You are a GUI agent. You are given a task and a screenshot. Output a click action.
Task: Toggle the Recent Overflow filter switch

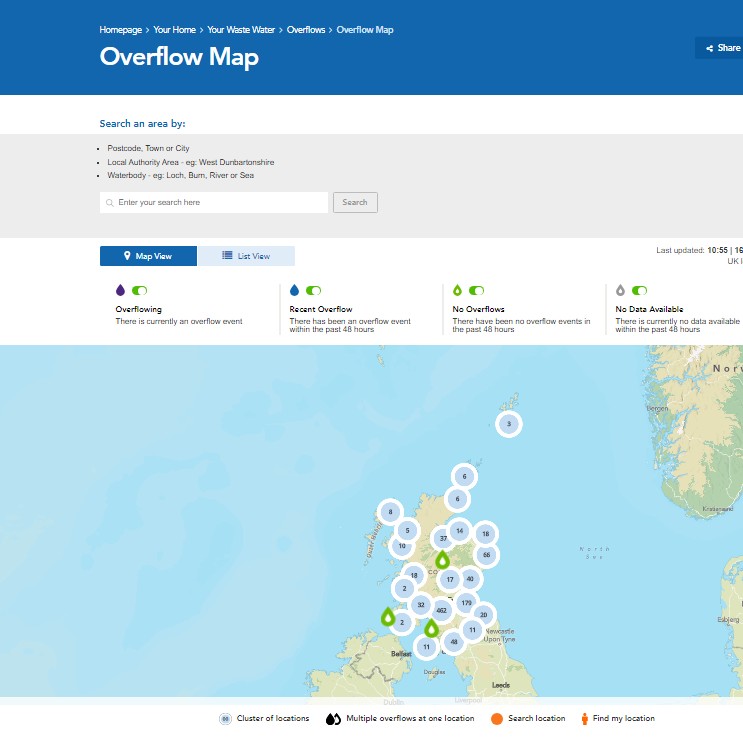coord(313,290)
